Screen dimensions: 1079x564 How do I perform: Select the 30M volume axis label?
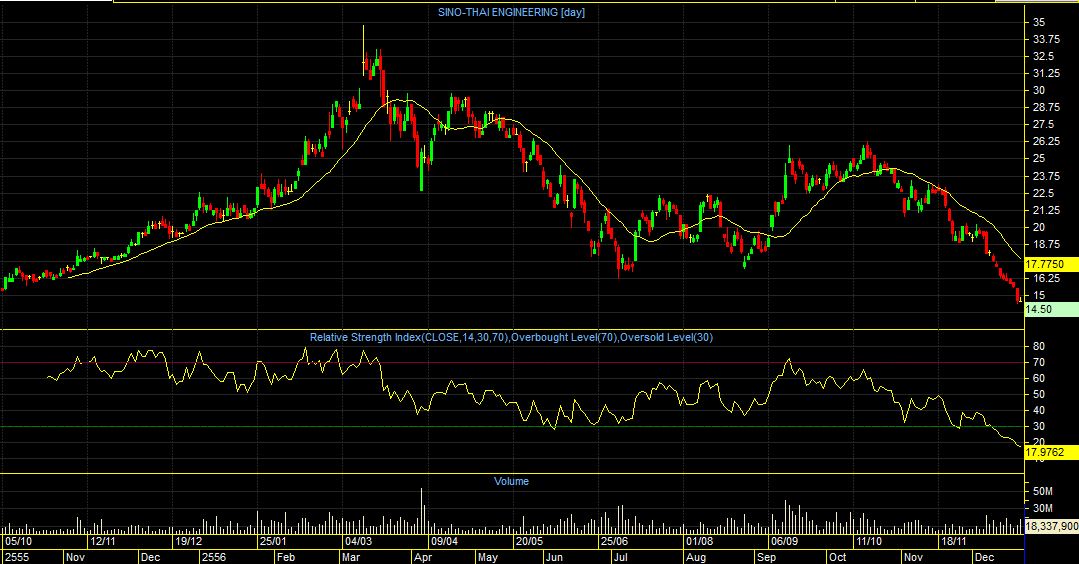1043,509
